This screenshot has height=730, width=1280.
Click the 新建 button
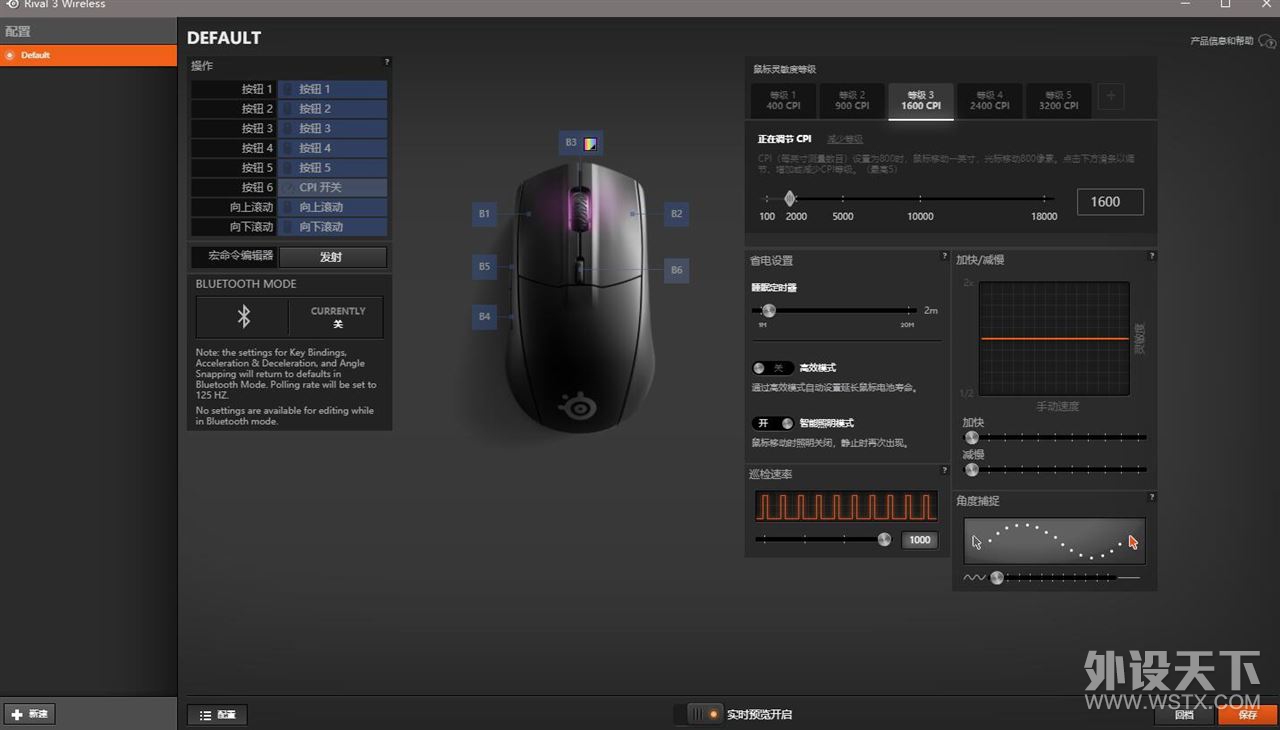tap(29, 714)
